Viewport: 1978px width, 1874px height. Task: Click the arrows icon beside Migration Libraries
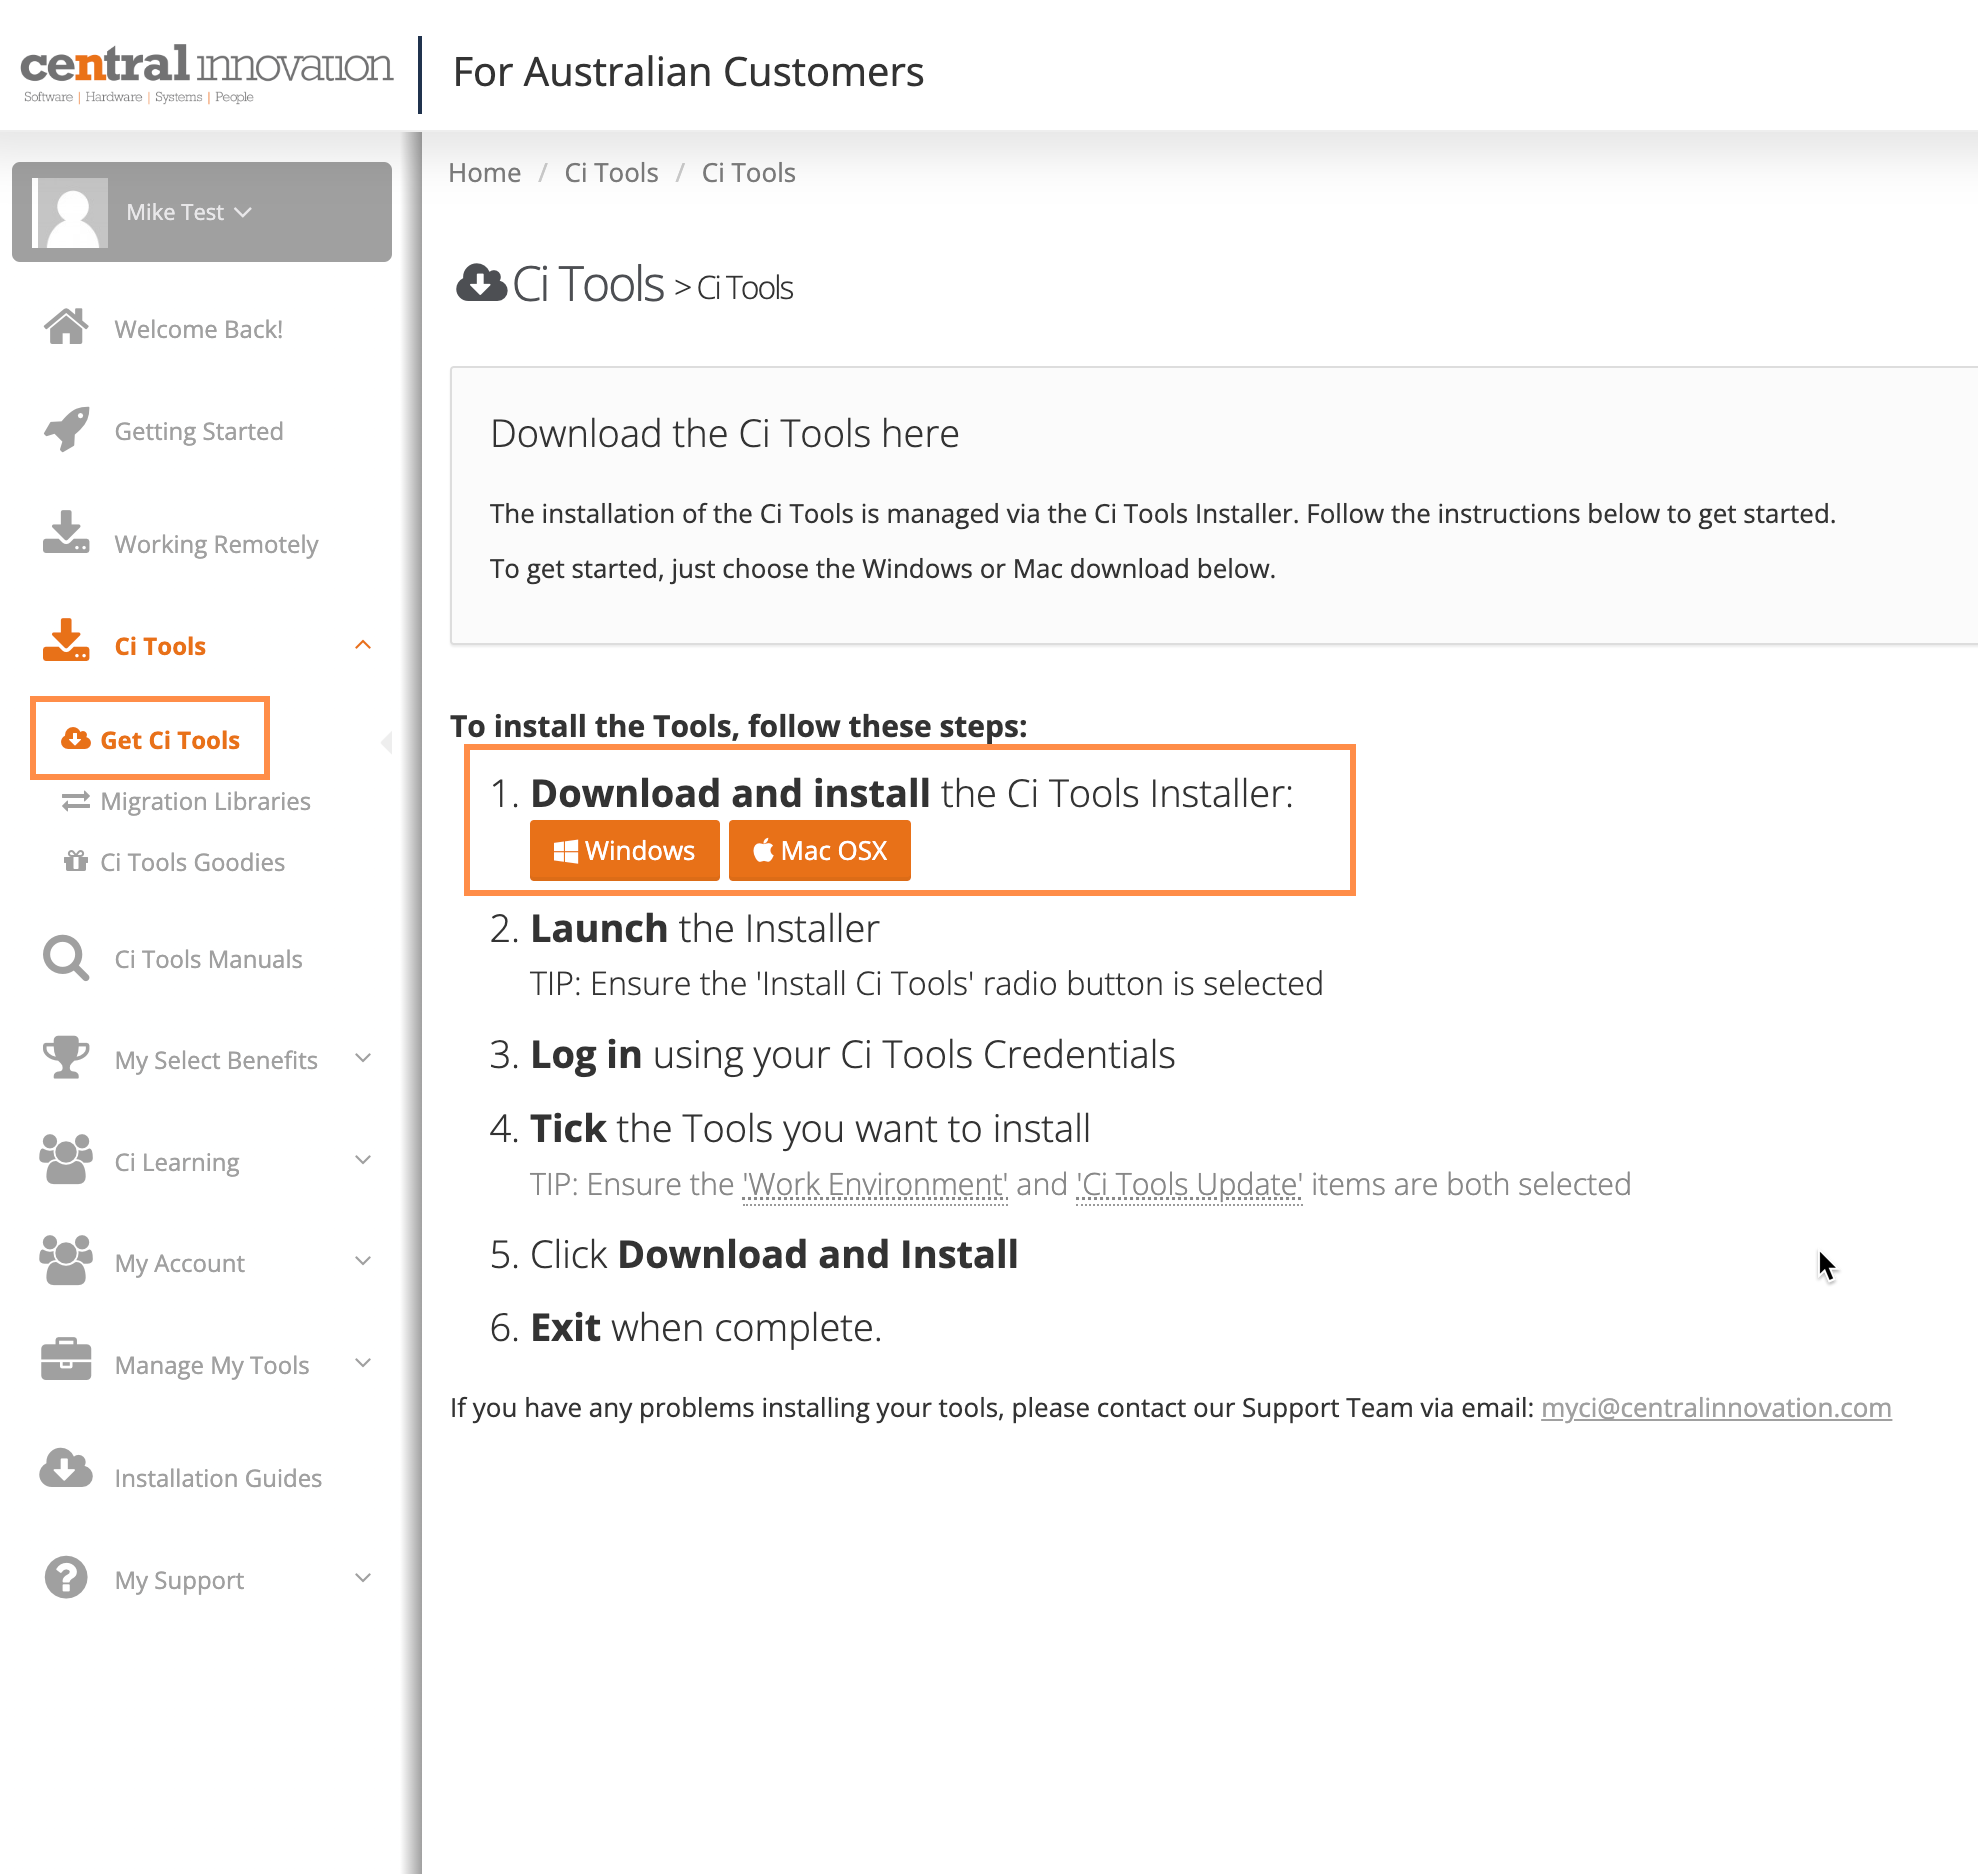click(76, 801)
